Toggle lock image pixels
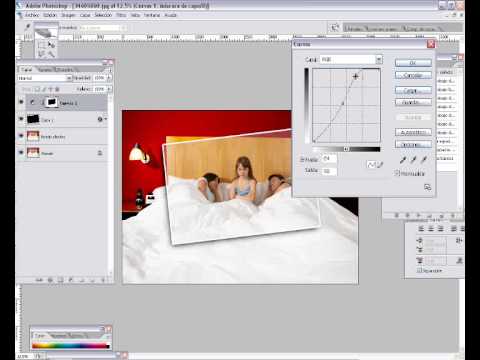This screenshot has height=360, width=480. (44, 89)
